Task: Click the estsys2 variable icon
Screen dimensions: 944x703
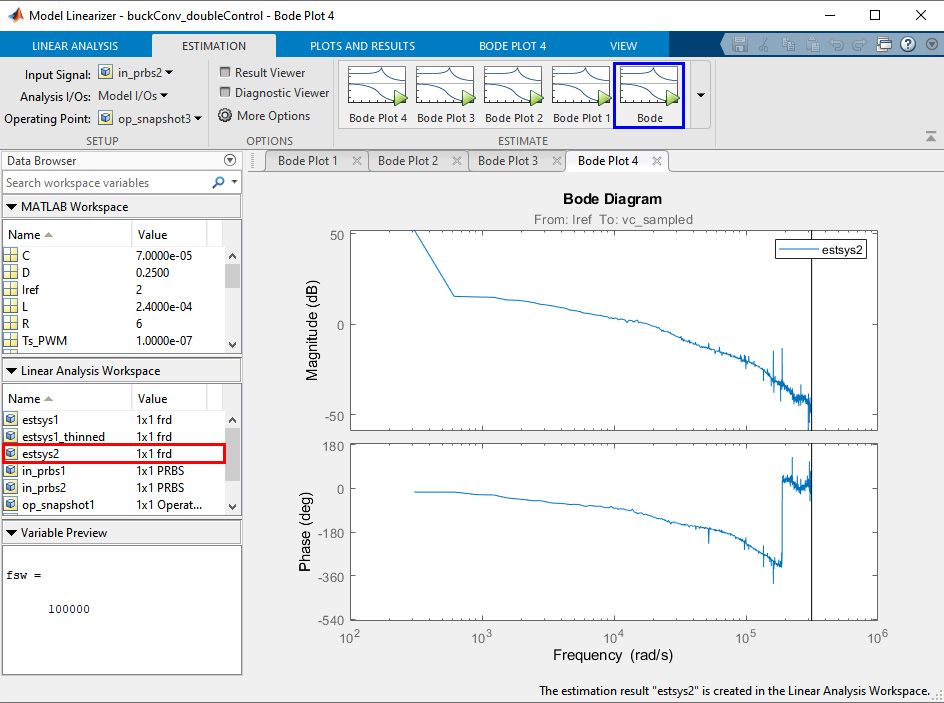Action: point(12,453)
